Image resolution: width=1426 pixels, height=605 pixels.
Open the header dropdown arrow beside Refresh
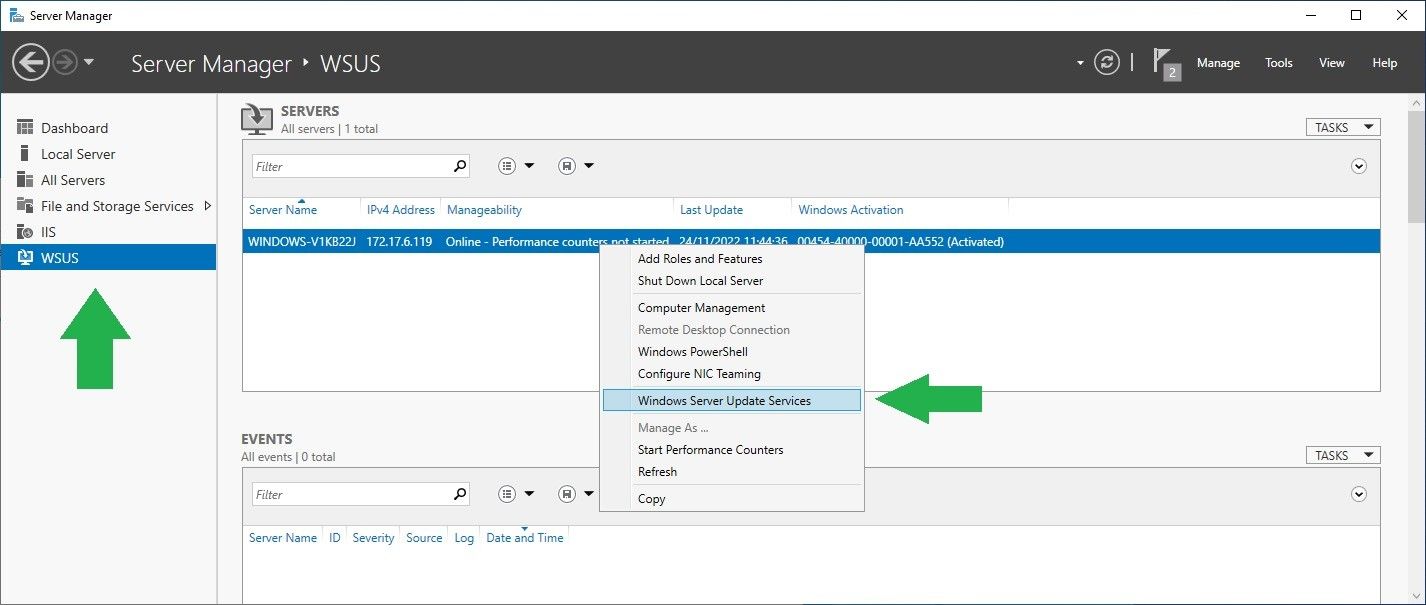tap(1080, 63)
